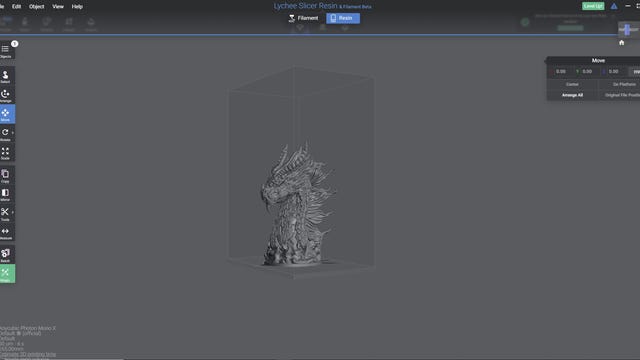Pick the Rotate tool
This screenshot has width=640, height=360.
(5, 134)
